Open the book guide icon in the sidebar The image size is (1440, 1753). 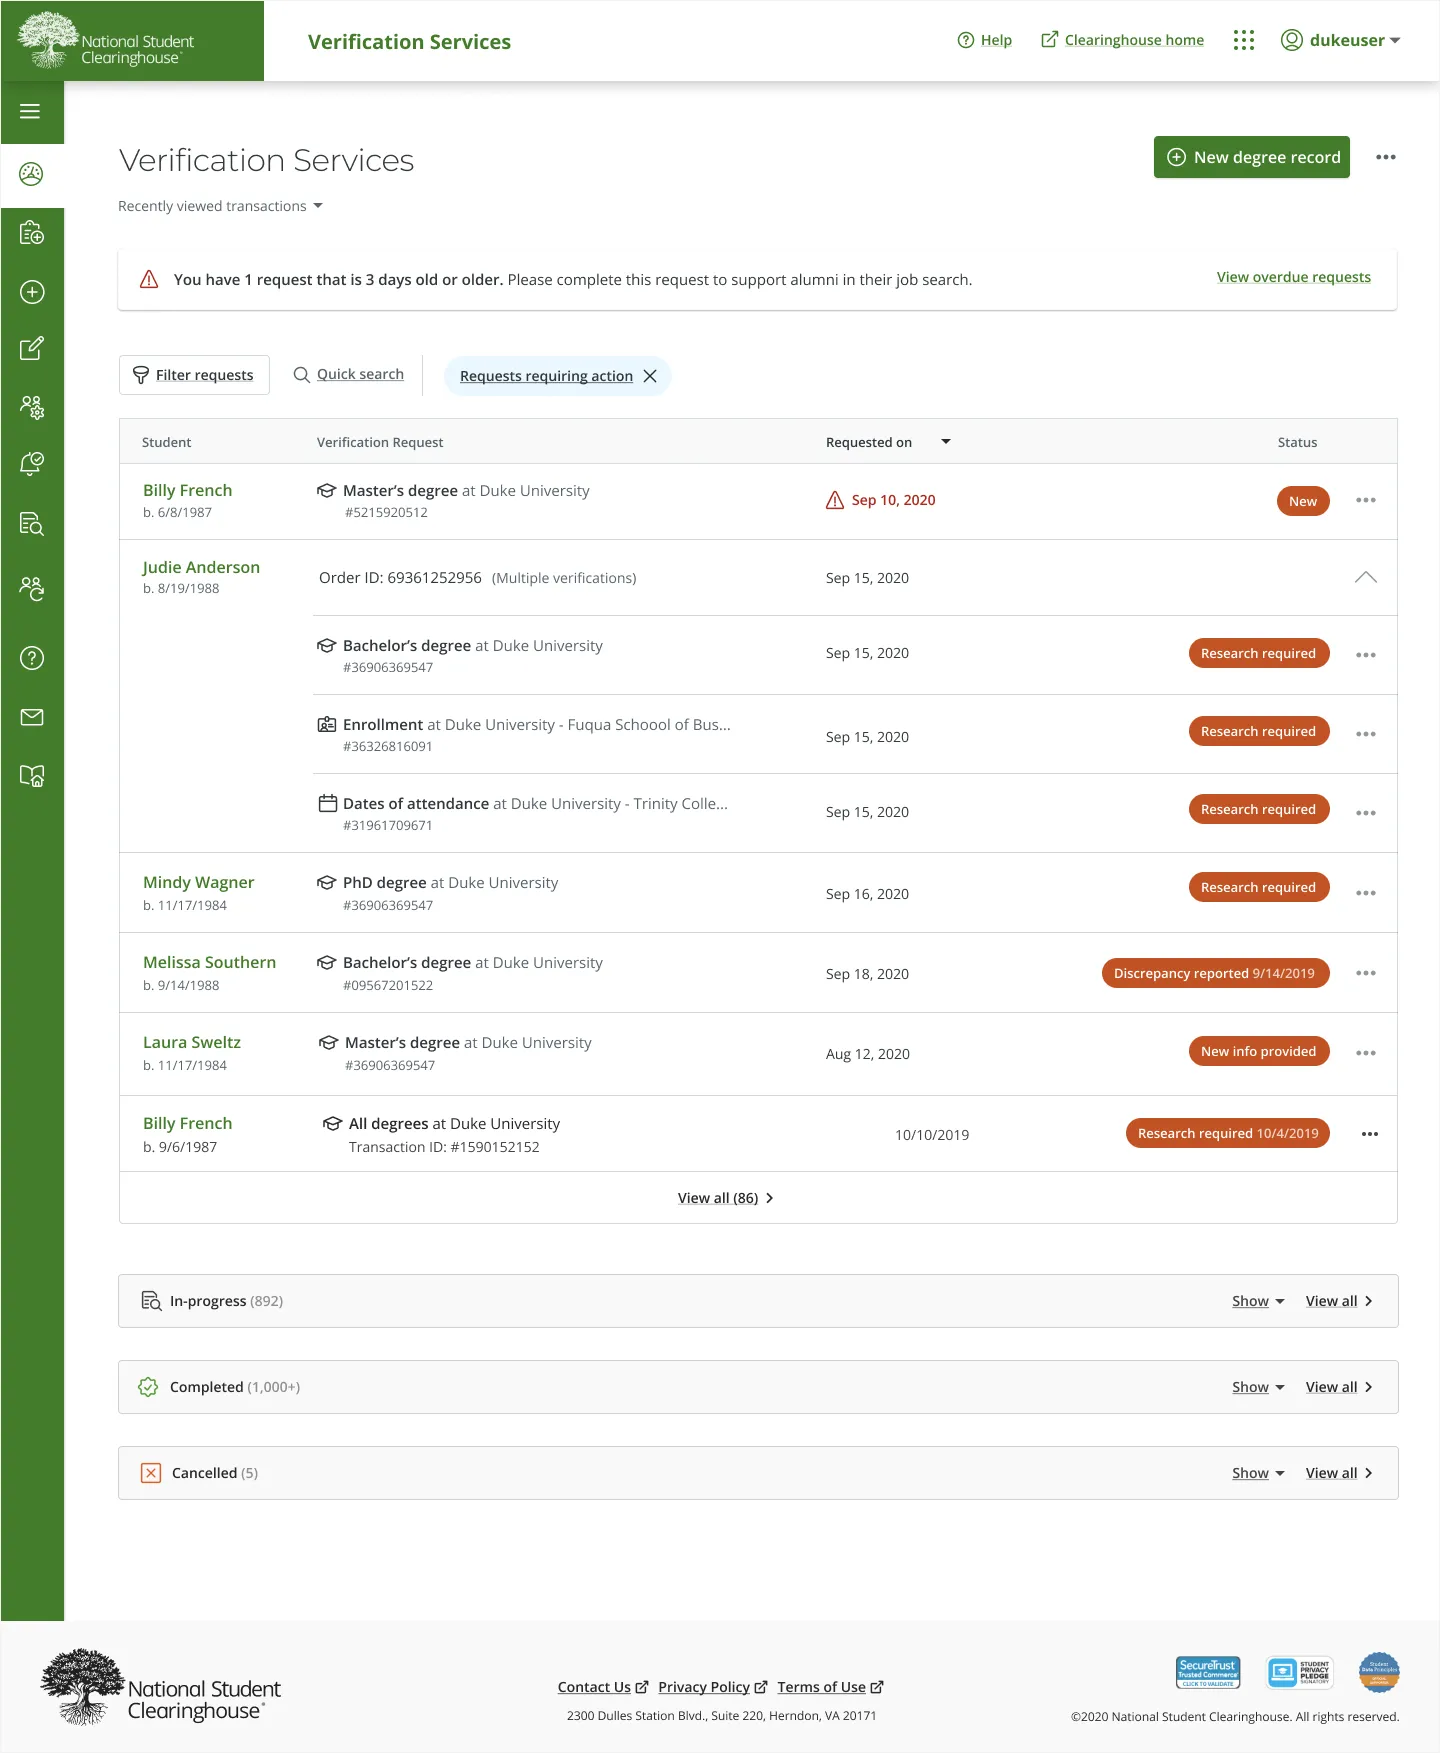pos(32,776)
